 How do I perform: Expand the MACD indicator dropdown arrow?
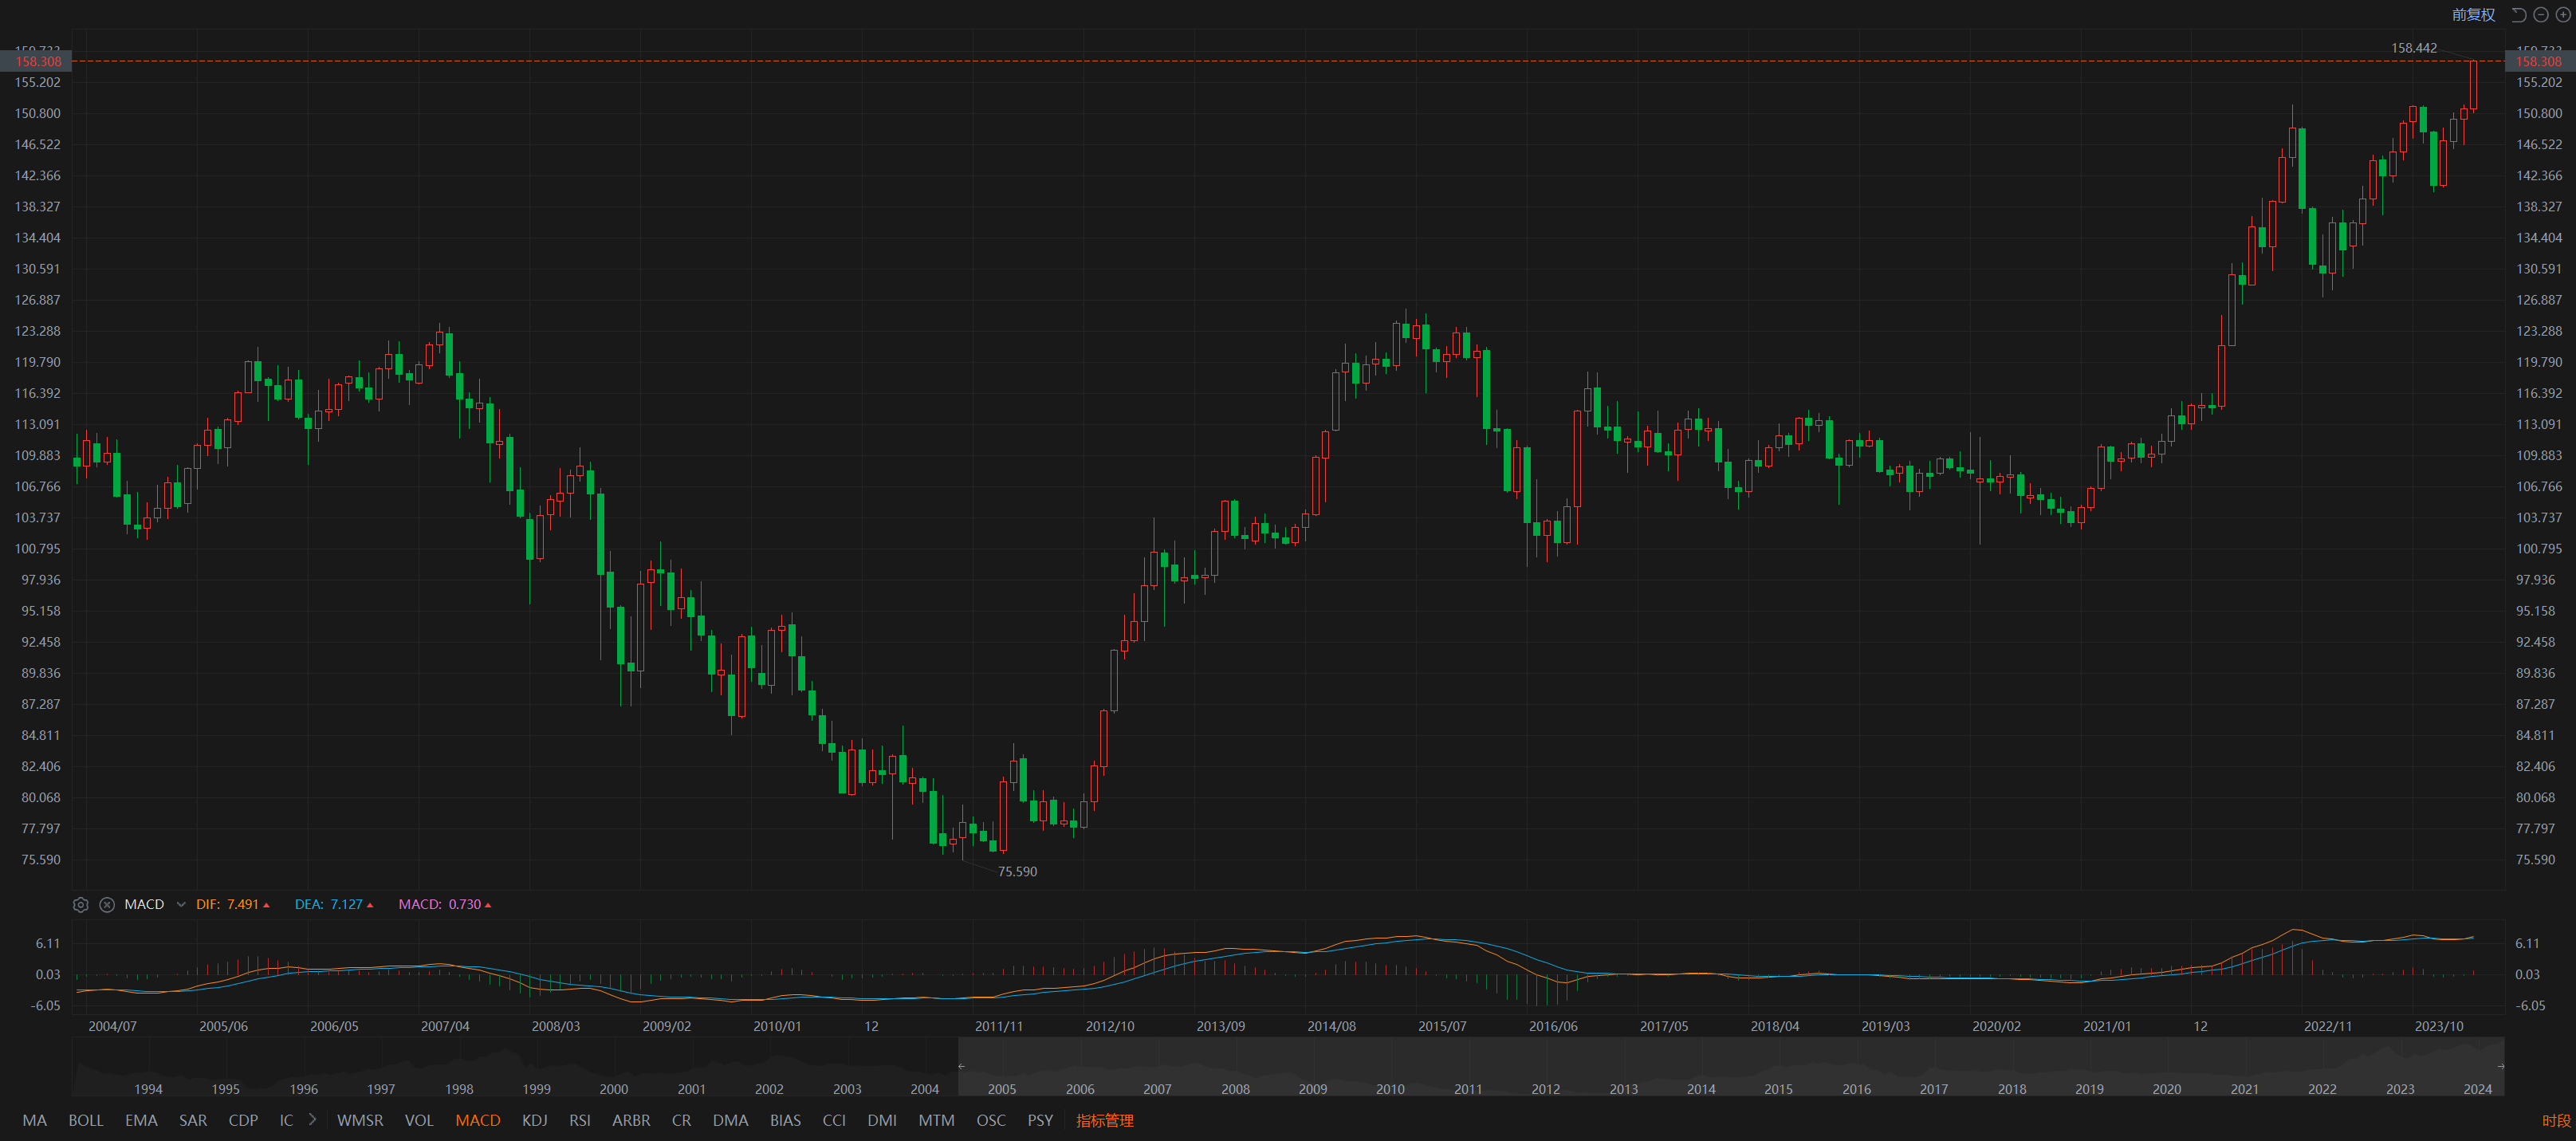tap(181, 904)
